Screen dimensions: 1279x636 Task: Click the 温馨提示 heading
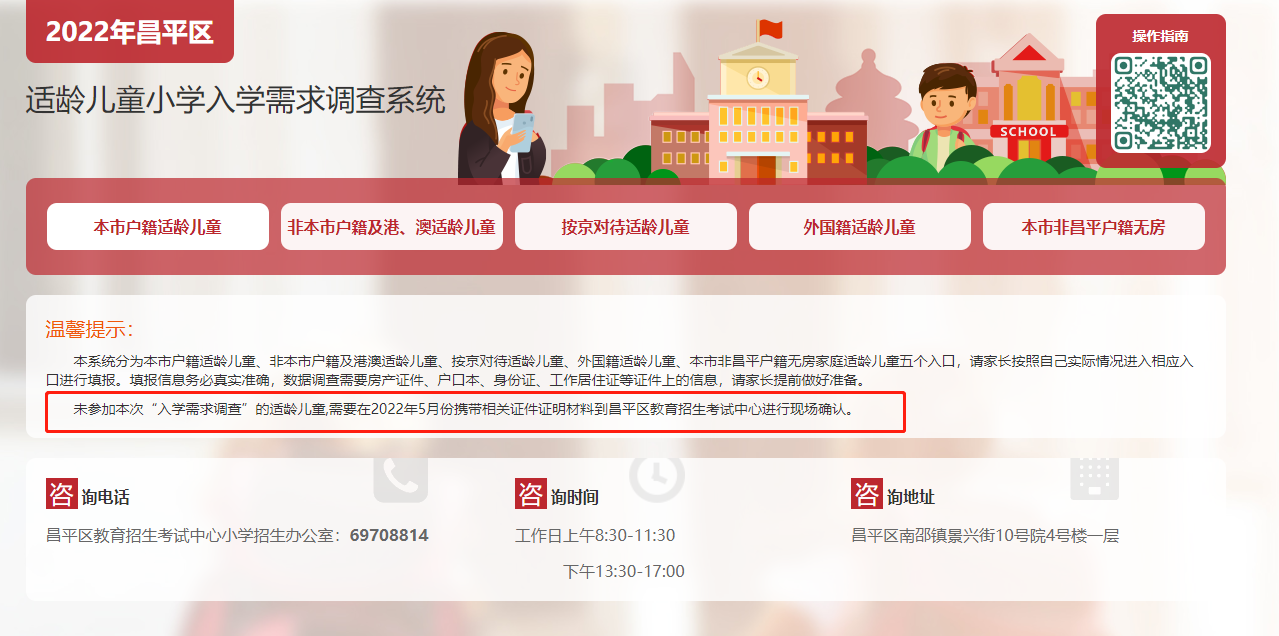pos(90,330)
